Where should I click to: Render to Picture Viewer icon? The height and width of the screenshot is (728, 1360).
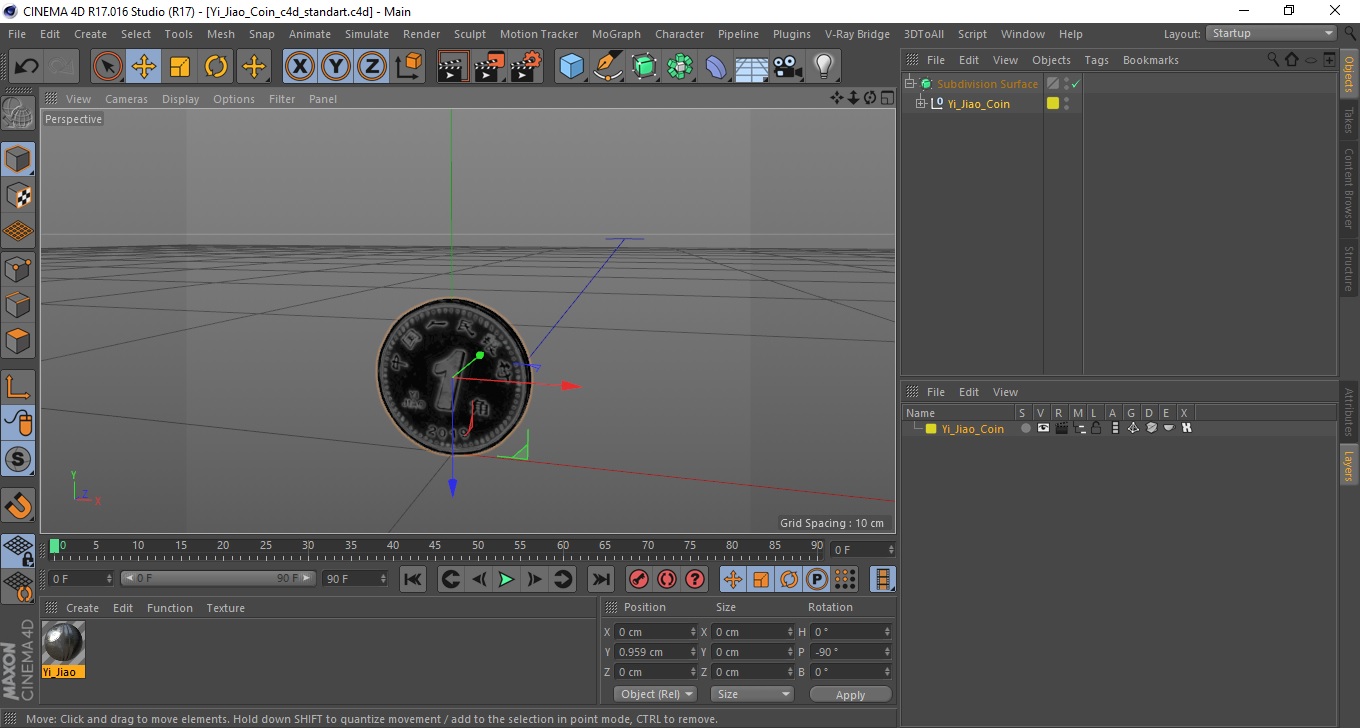click(x=489, y=67)
